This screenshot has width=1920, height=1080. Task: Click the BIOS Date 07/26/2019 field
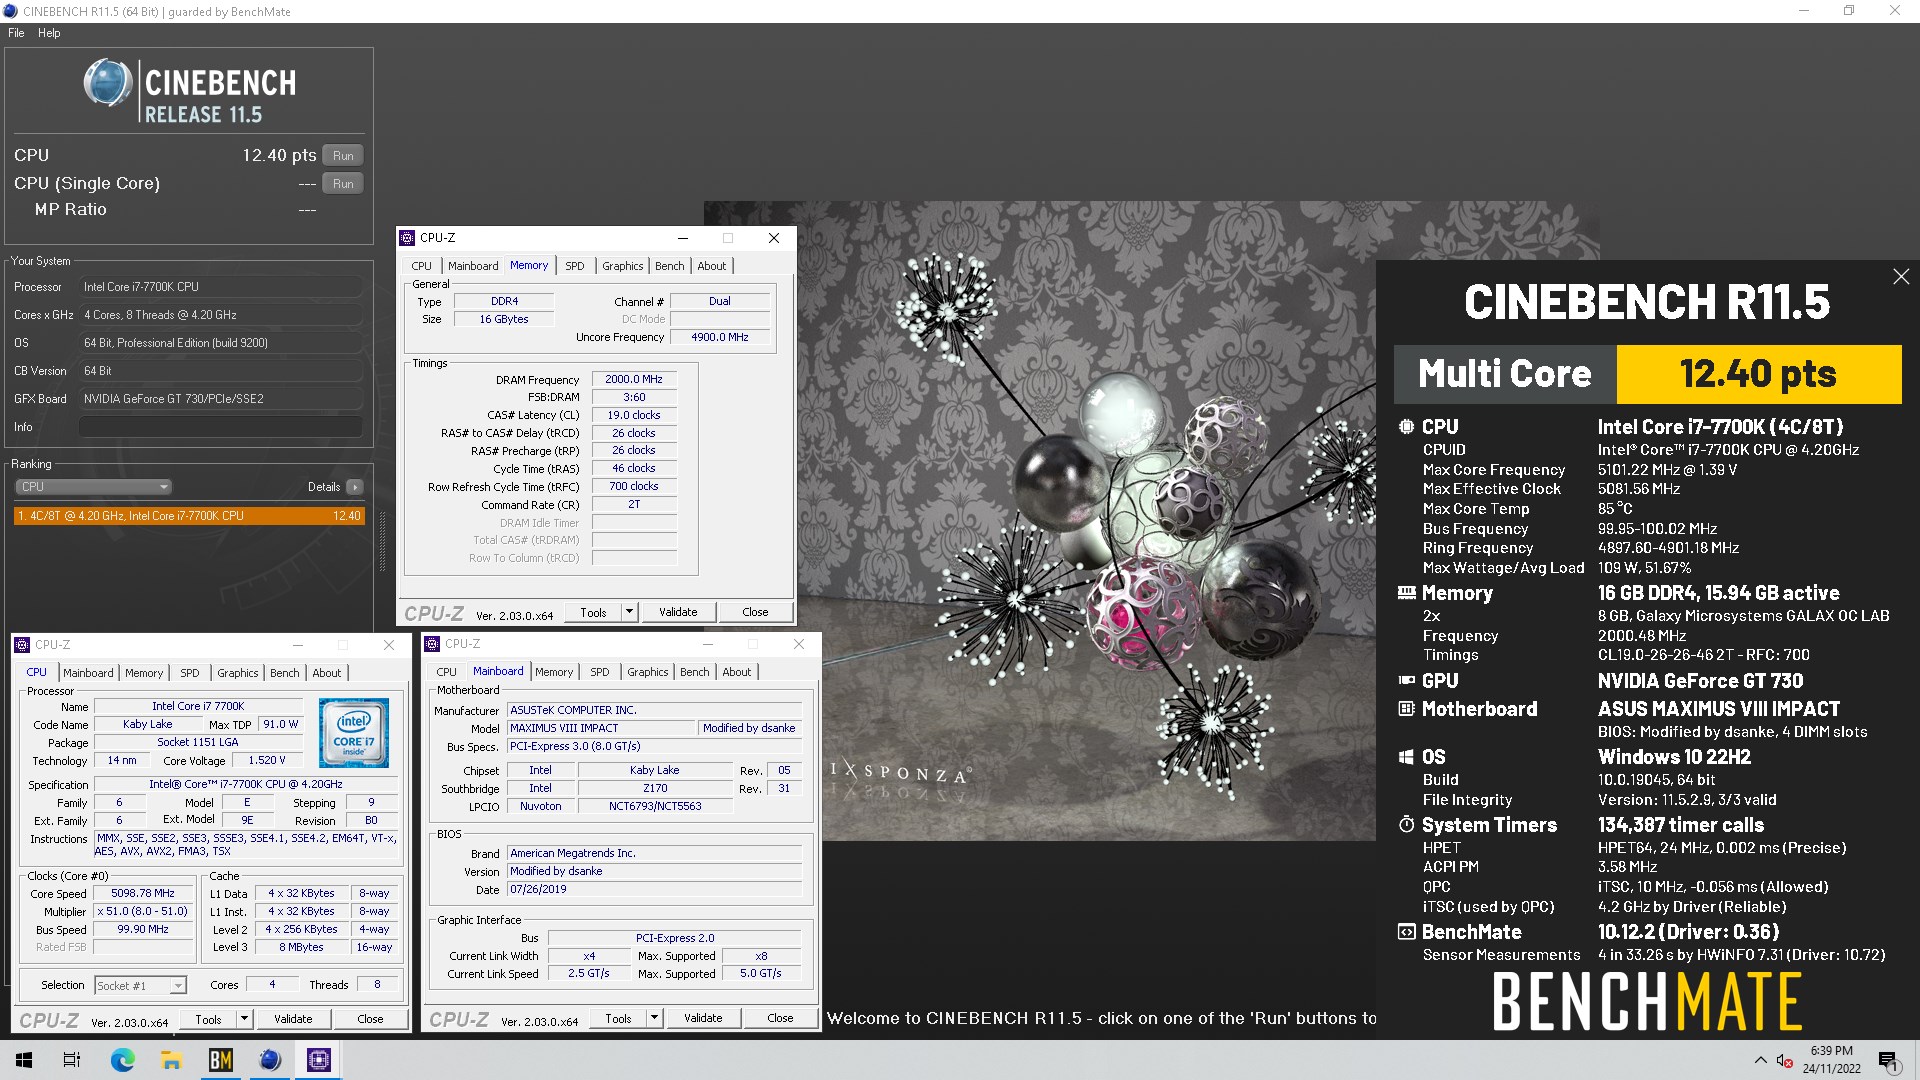pyautogui.click(x=654, y=889)
